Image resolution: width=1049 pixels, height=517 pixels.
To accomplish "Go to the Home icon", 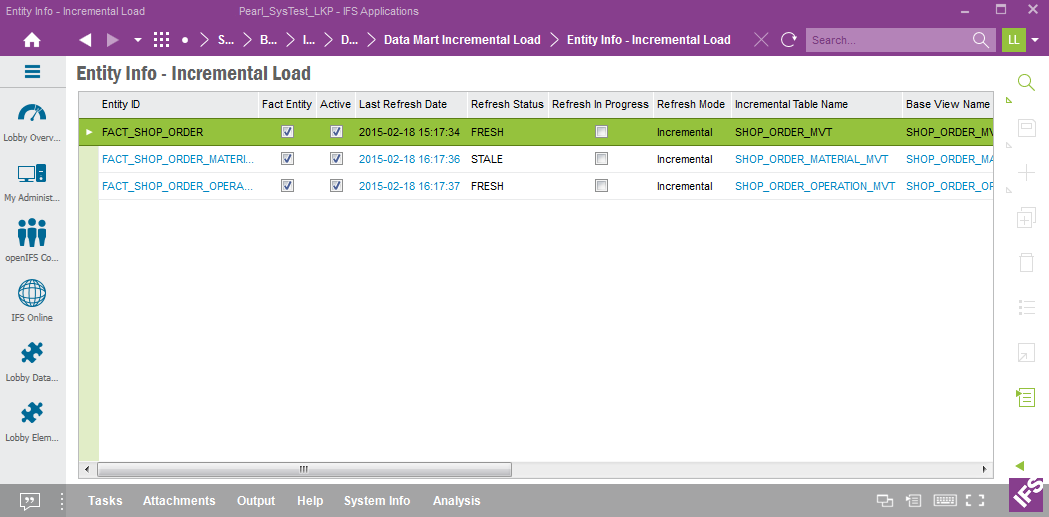I will coord(31,40).
